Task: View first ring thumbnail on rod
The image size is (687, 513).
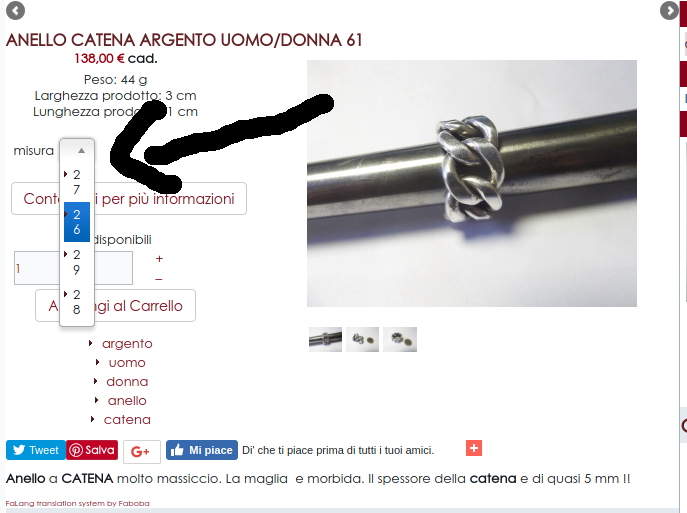Action: coord(325,340)
